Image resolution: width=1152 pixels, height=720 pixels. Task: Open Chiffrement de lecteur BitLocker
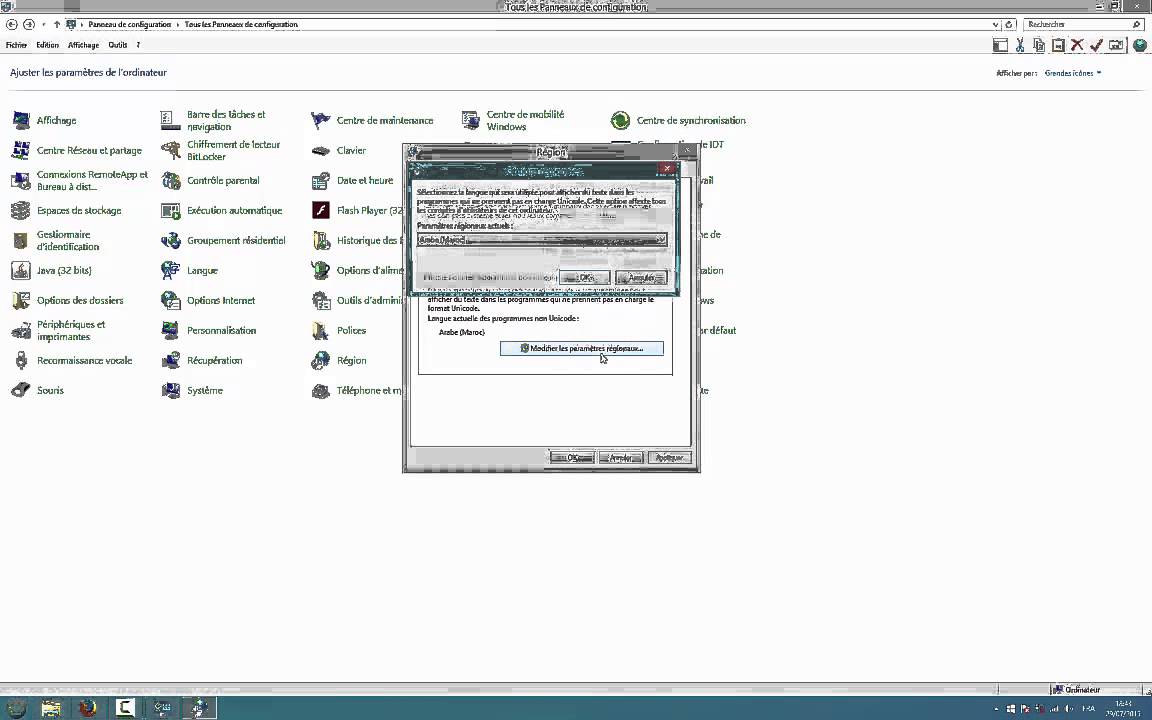(x=221, y=151)
